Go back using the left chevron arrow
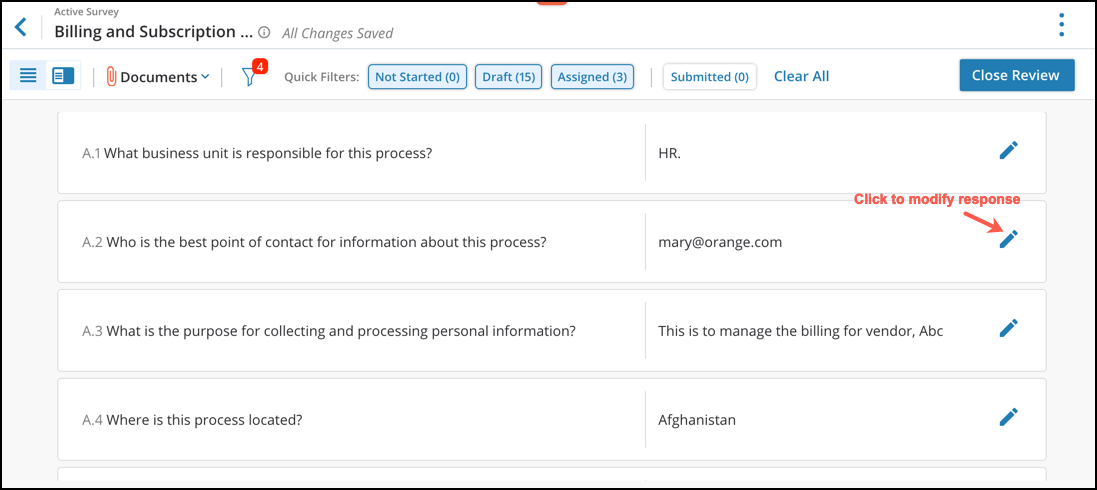This screenshot has height=490, width=1097. coord(21,27)
